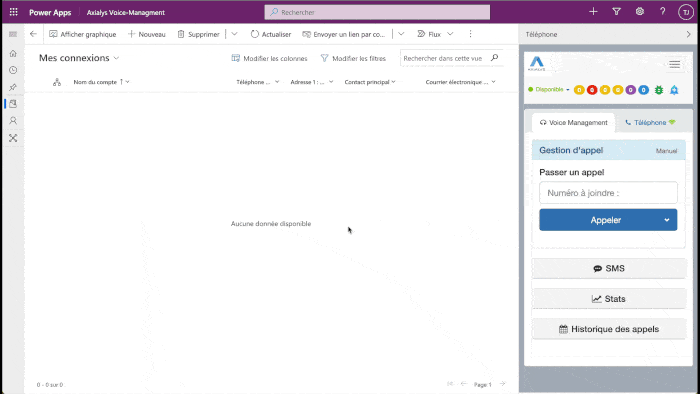Open the Power Apps app launcher grid

coord(13,12)
